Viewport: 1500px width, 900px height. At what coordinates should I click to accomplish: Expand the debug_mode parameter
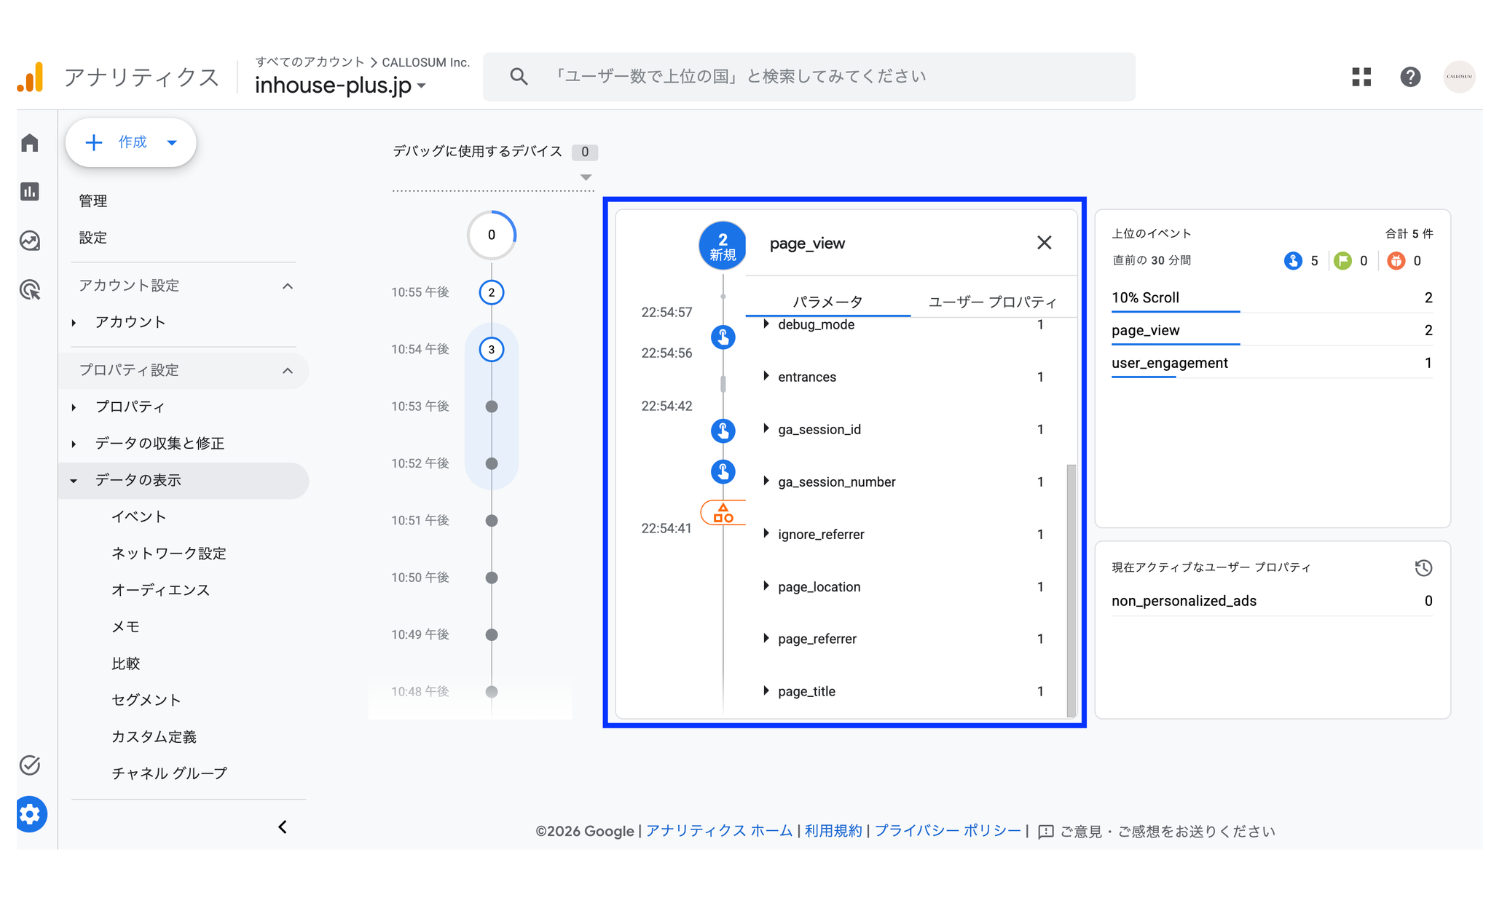pyautogui.click(x=766, y=324)
